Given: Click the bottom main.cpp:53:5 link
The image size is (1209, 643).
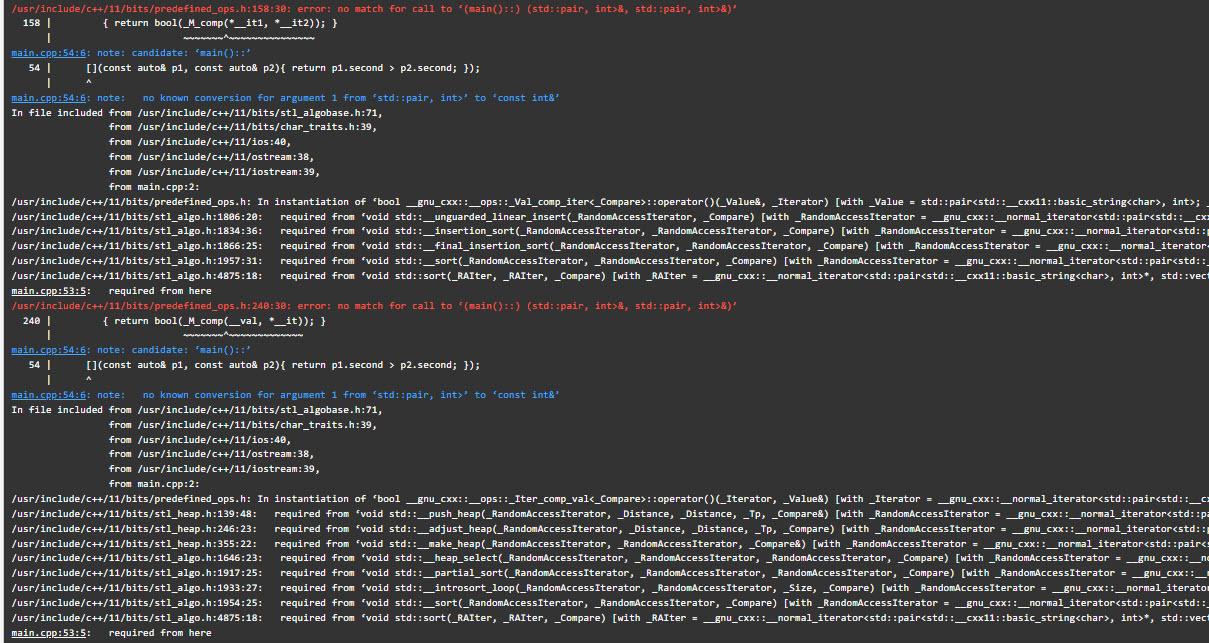Looking at the screenshot, I should pos(40,632).
